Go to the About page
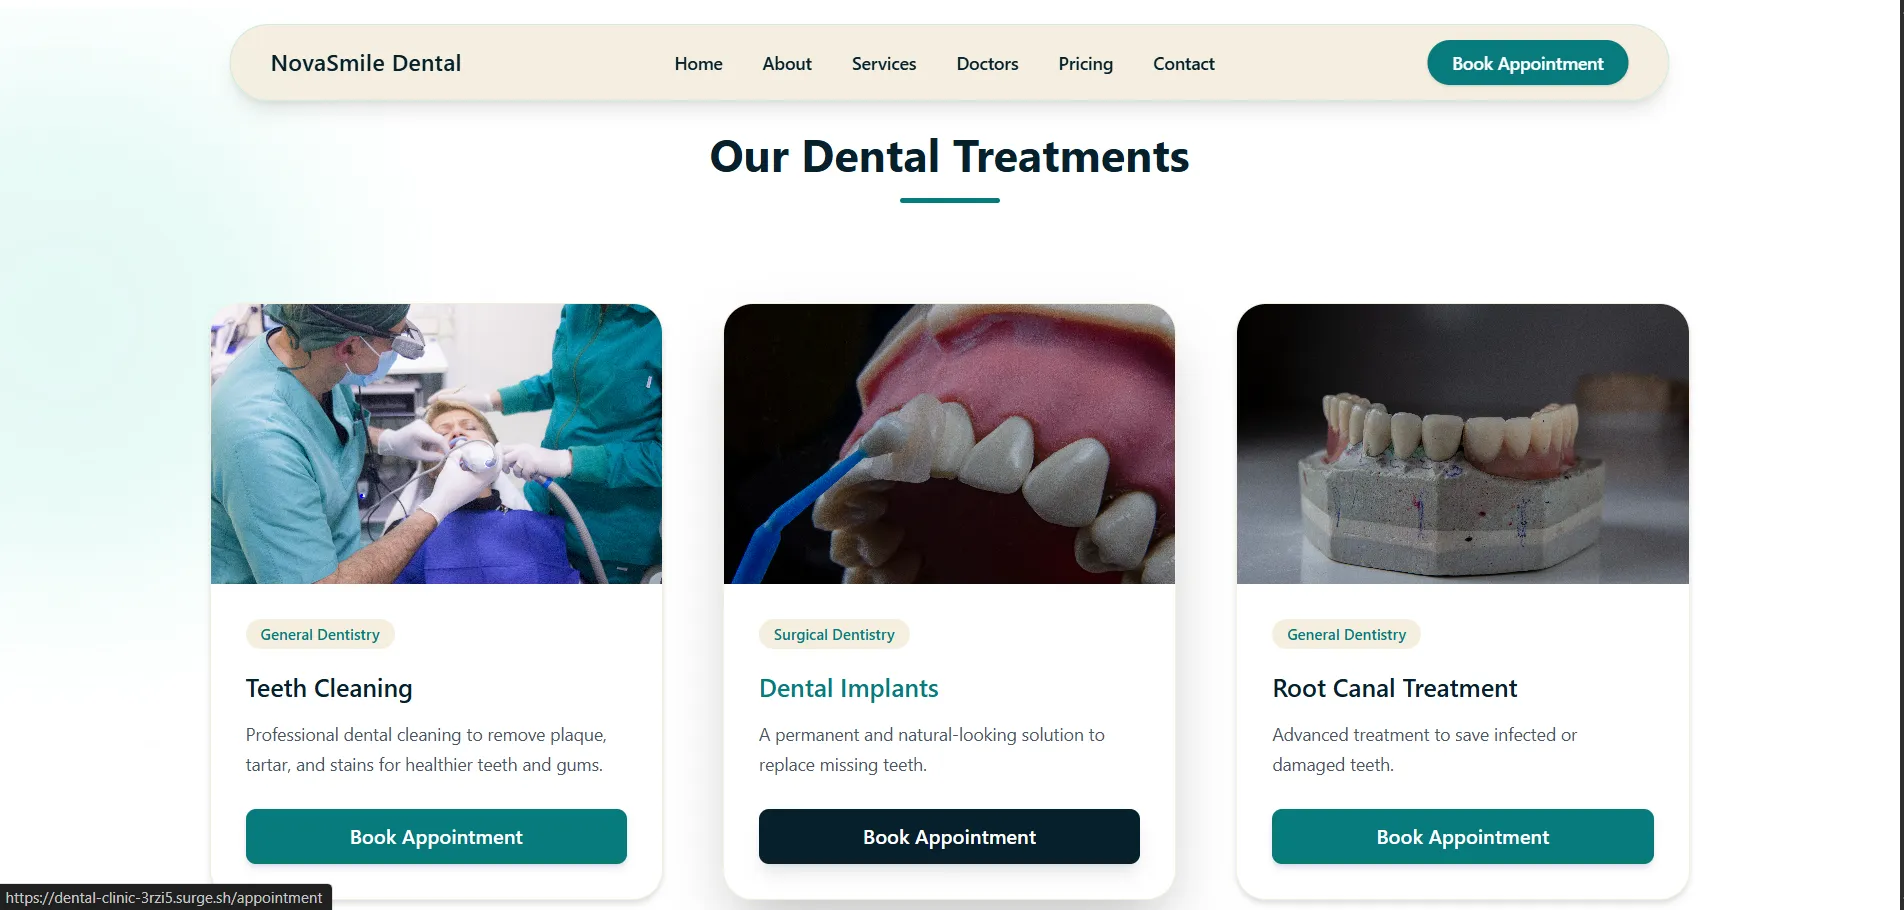 point(787,63)
